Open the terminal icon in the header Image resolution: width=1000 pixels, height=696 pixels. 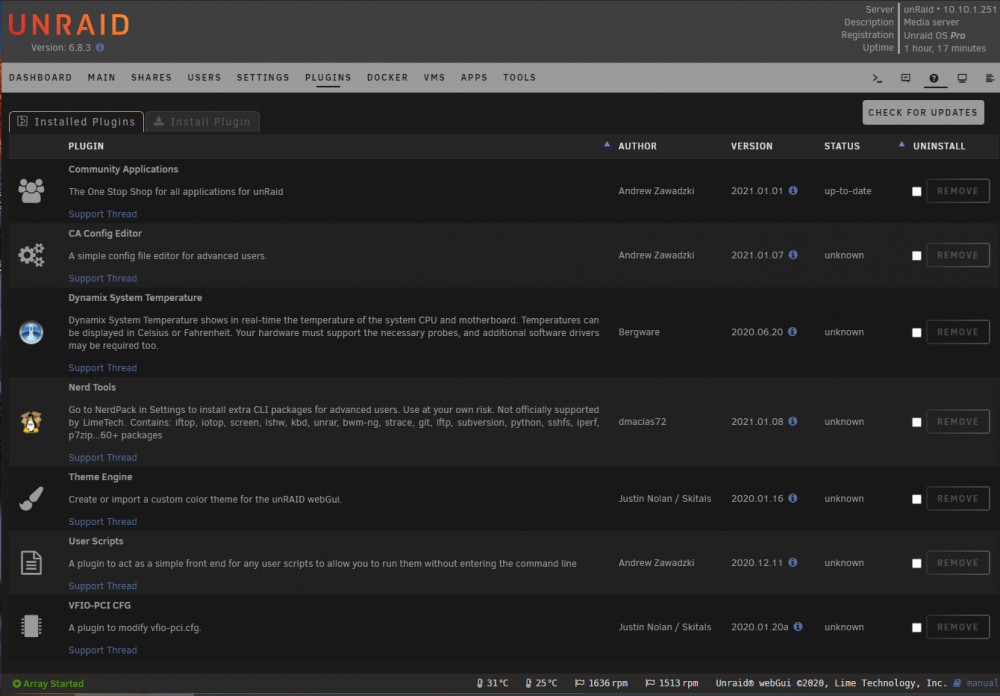click(x=877, y=78)
